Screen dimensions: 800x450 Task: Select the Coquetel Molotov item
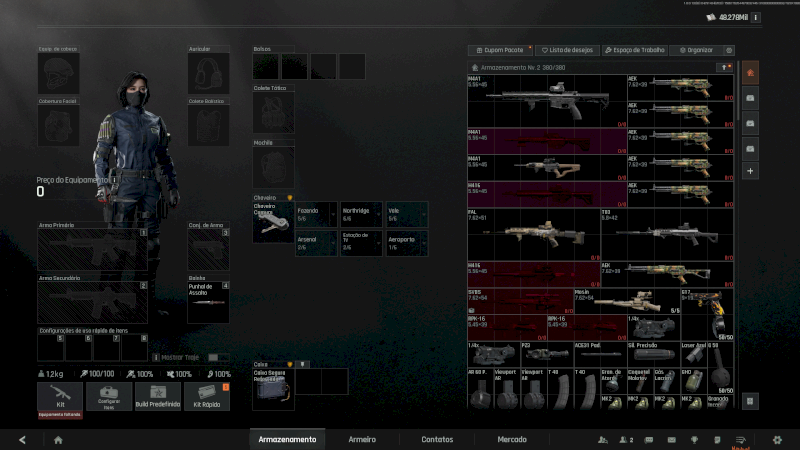[640, 381]
